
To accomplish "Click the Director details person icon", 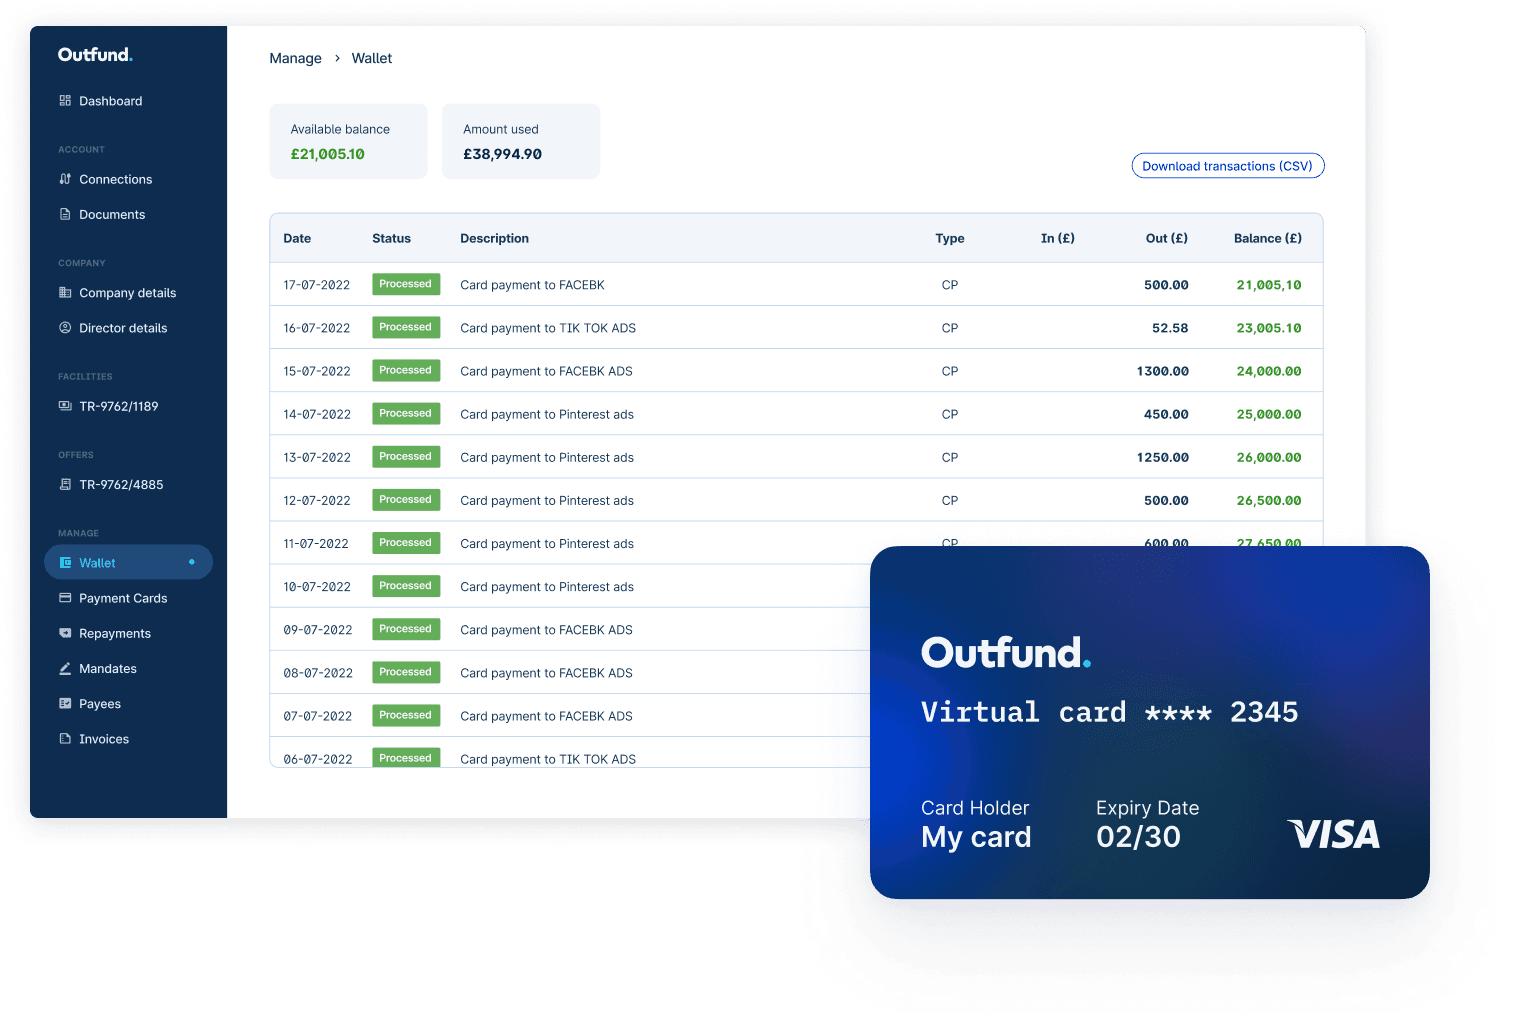I will click(65, 328).
